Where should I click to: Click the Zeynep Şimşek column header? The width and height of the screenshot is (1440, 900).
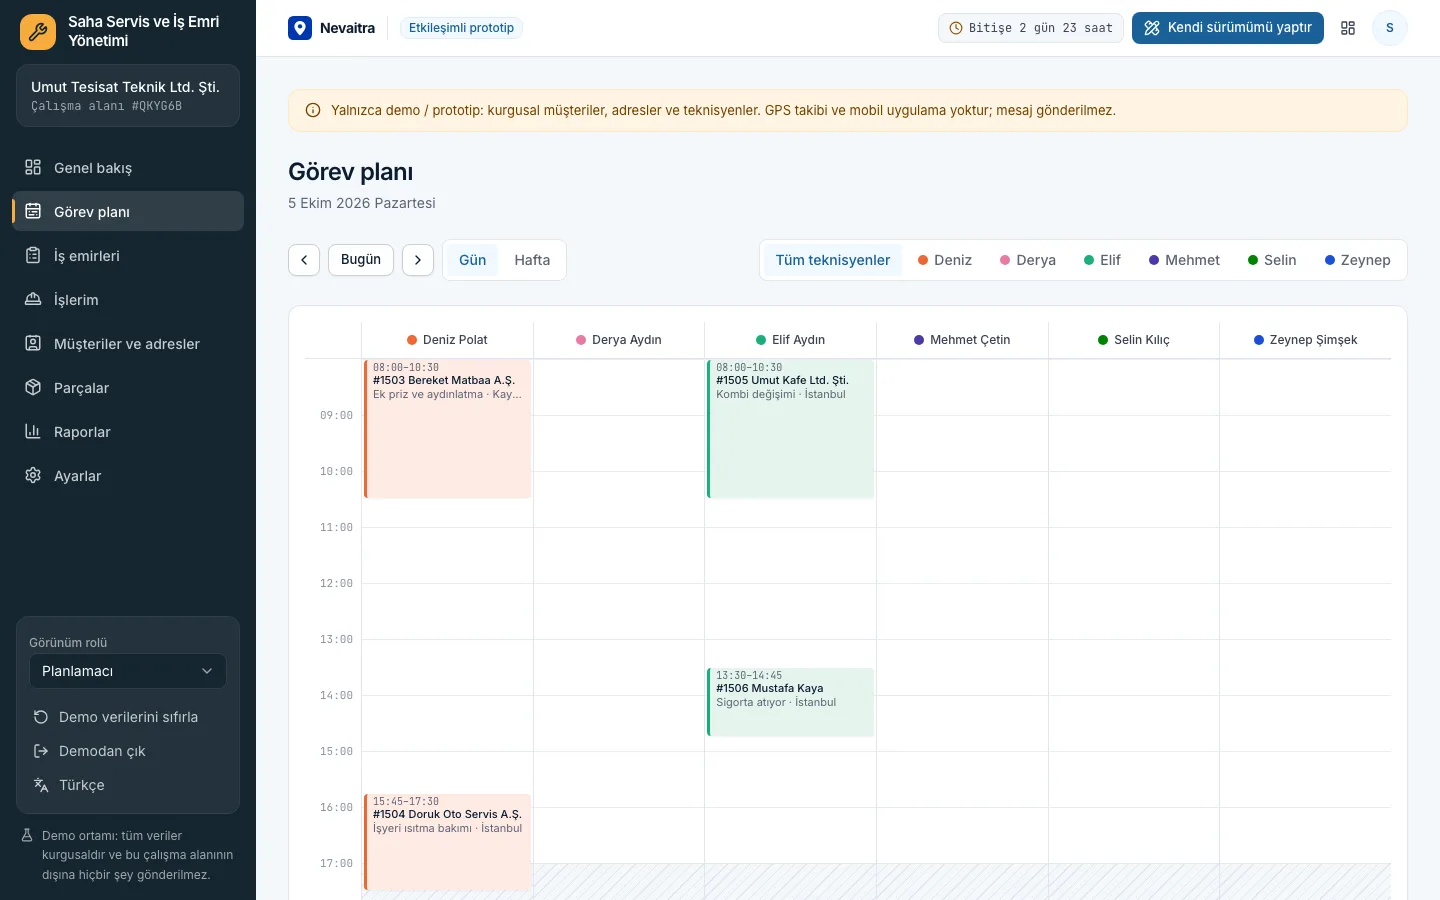click(x=1306, y=340)
